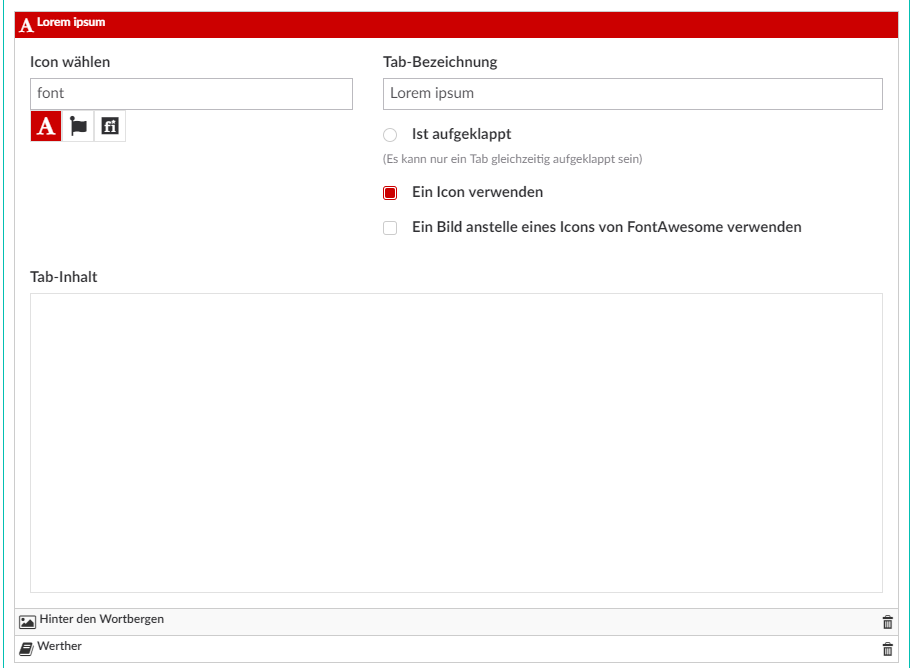Enable 'Ein Bild anstelle eines Icons' checkbox
913x668 pixels.
pos(390,228)
